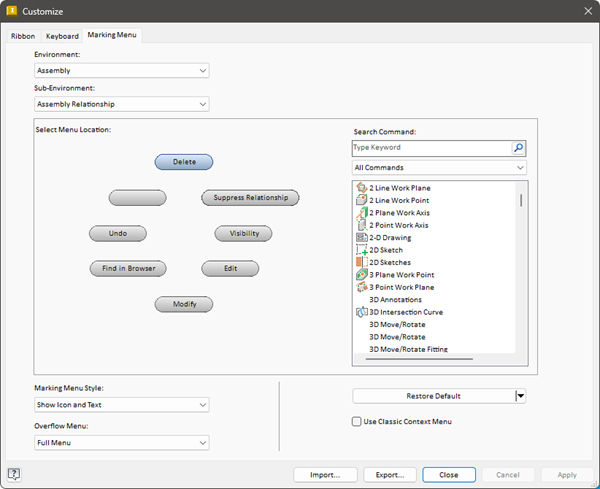This screenshot has height=489, width=600.
Task: Click the 2D Sketch command icon
Action: 362,249
